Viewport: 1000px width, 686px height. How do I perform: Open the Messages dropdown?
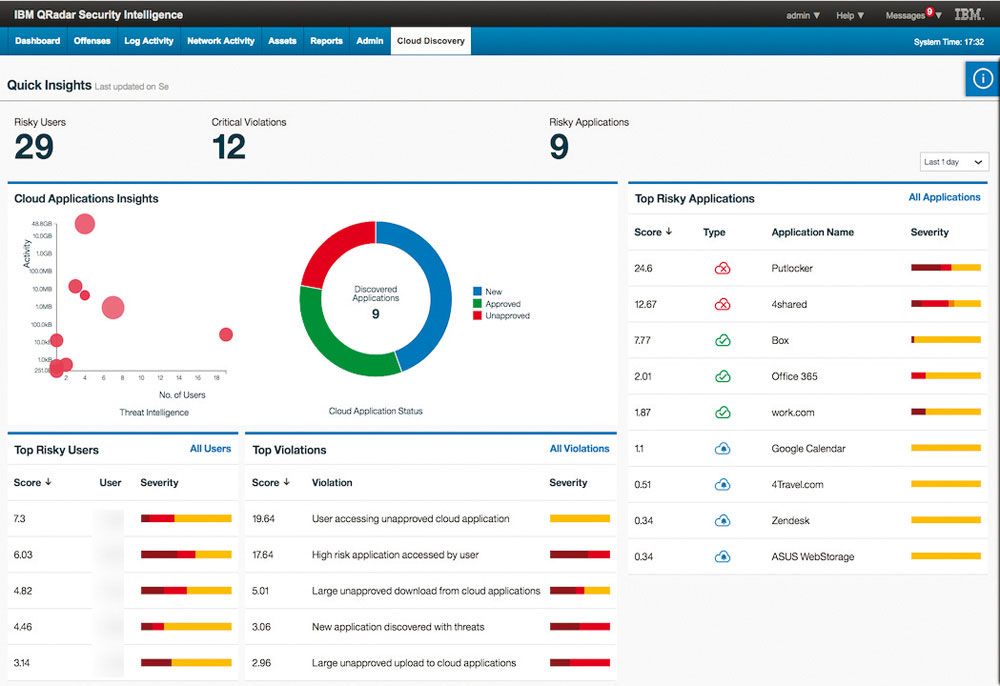coord(913,15)
